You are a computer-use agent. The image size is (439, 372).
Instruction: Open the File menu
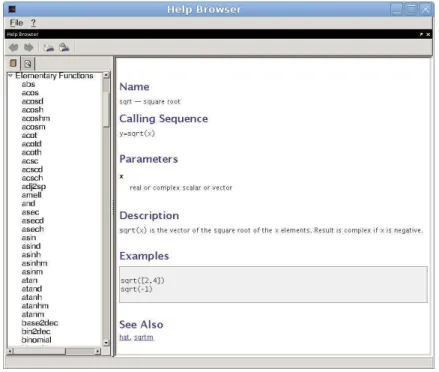coord(16,23)
